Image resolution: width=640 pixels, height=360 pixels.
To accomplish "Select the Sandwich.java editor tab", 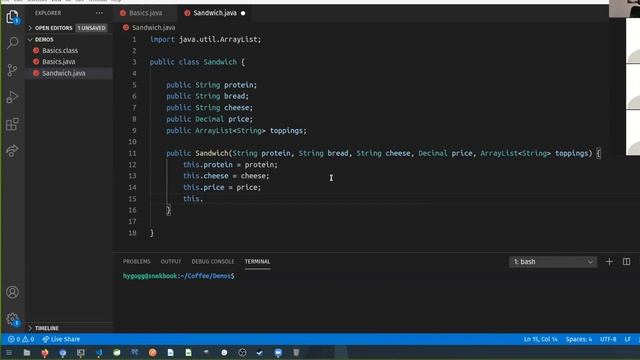I will coord(215,13).
